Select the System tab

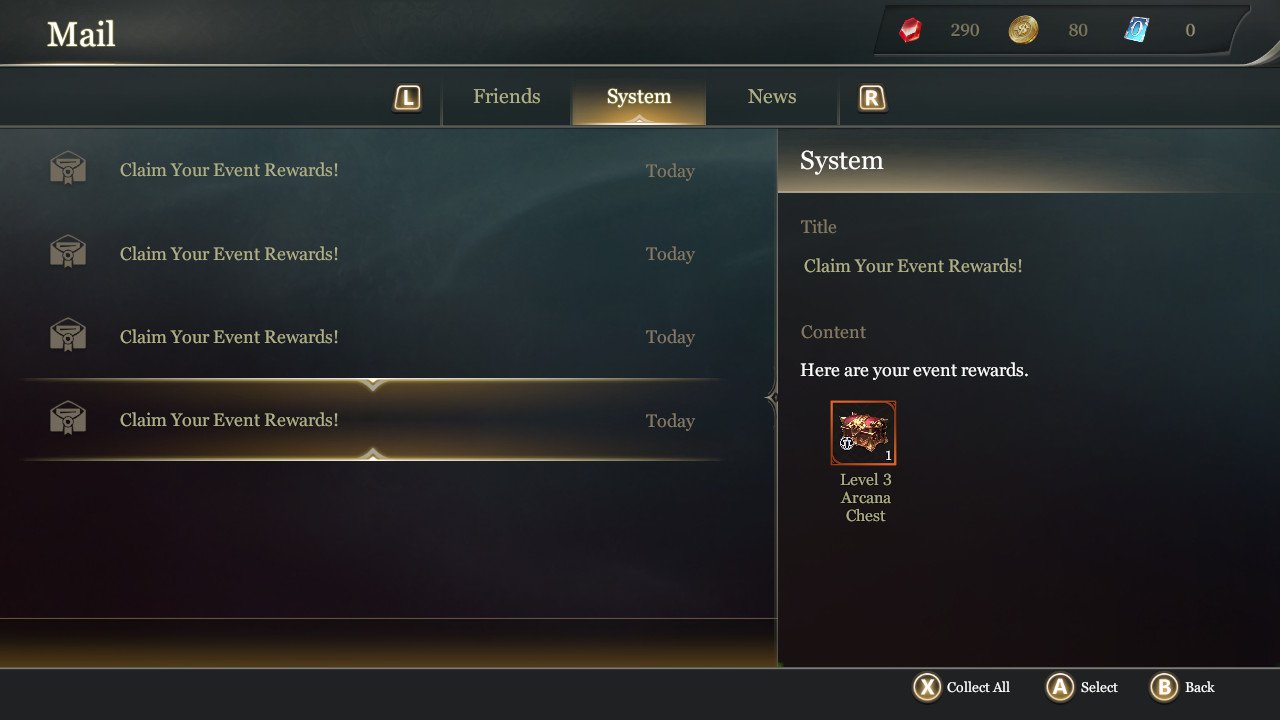638,98
